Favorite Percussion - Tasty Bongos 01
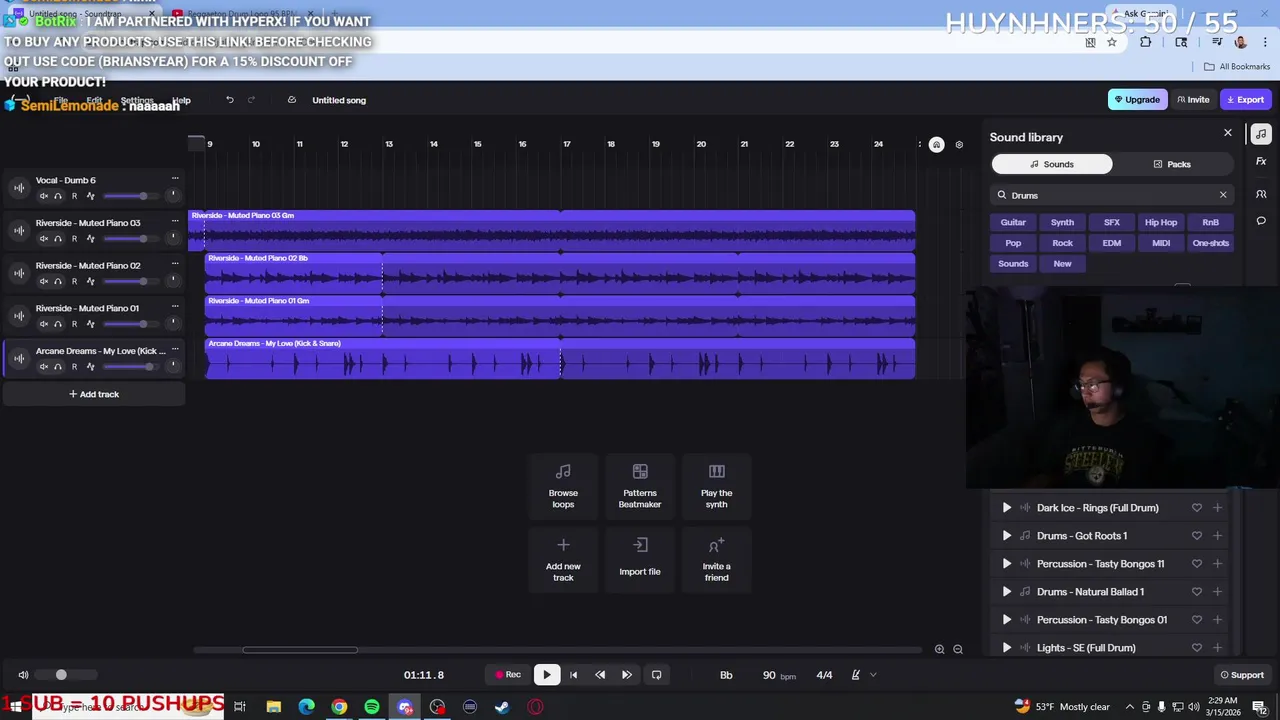The image size is (1280, 720). (x=1196, y=620)
